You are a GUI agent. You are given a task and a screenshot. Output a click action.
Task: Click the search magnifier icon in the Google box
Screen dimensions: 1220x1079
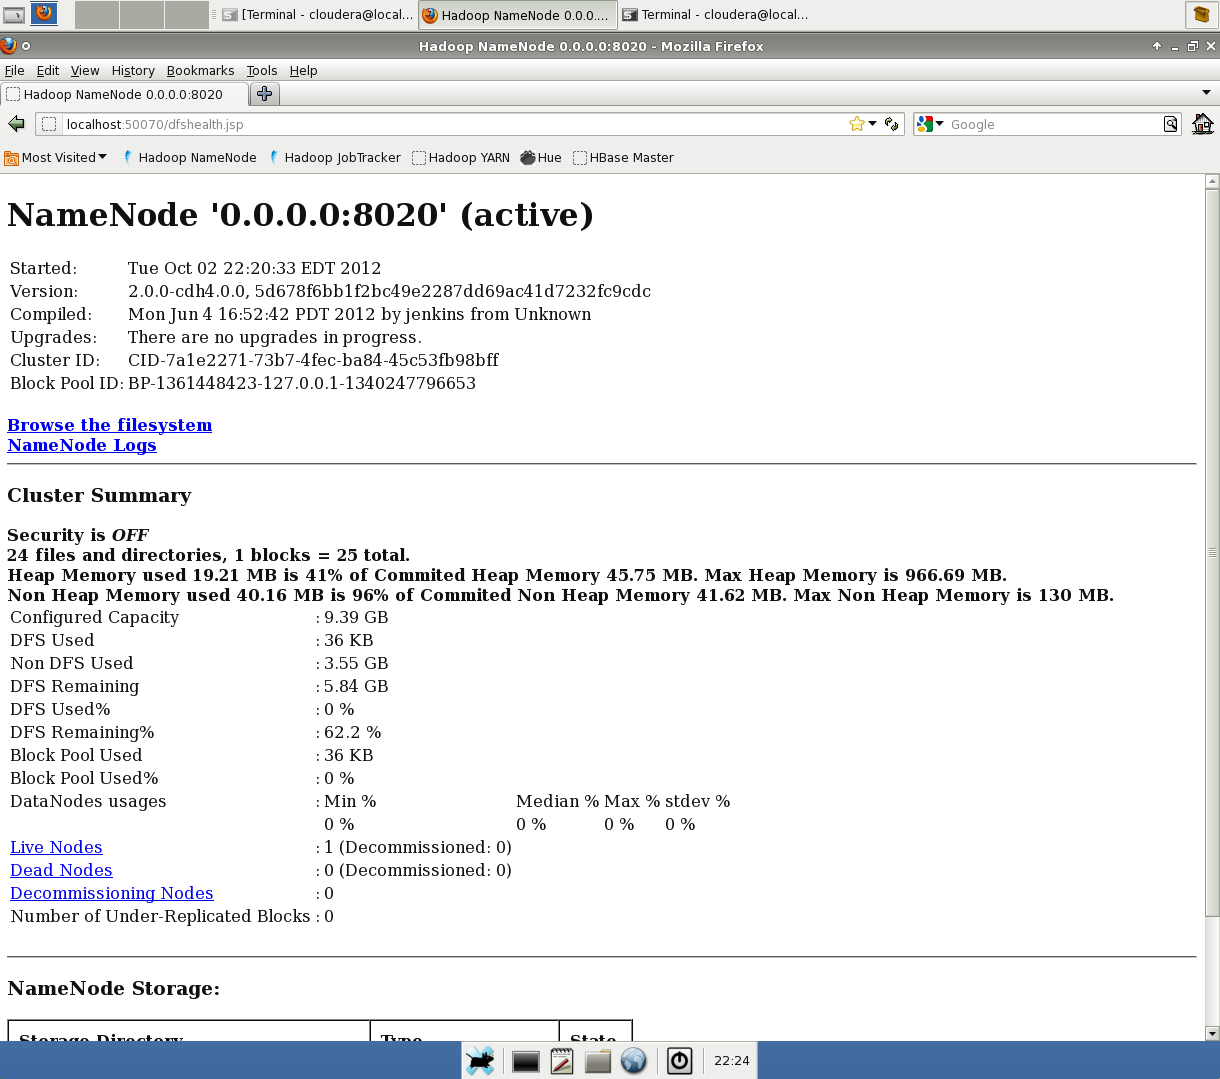(x=1170, y=124)
